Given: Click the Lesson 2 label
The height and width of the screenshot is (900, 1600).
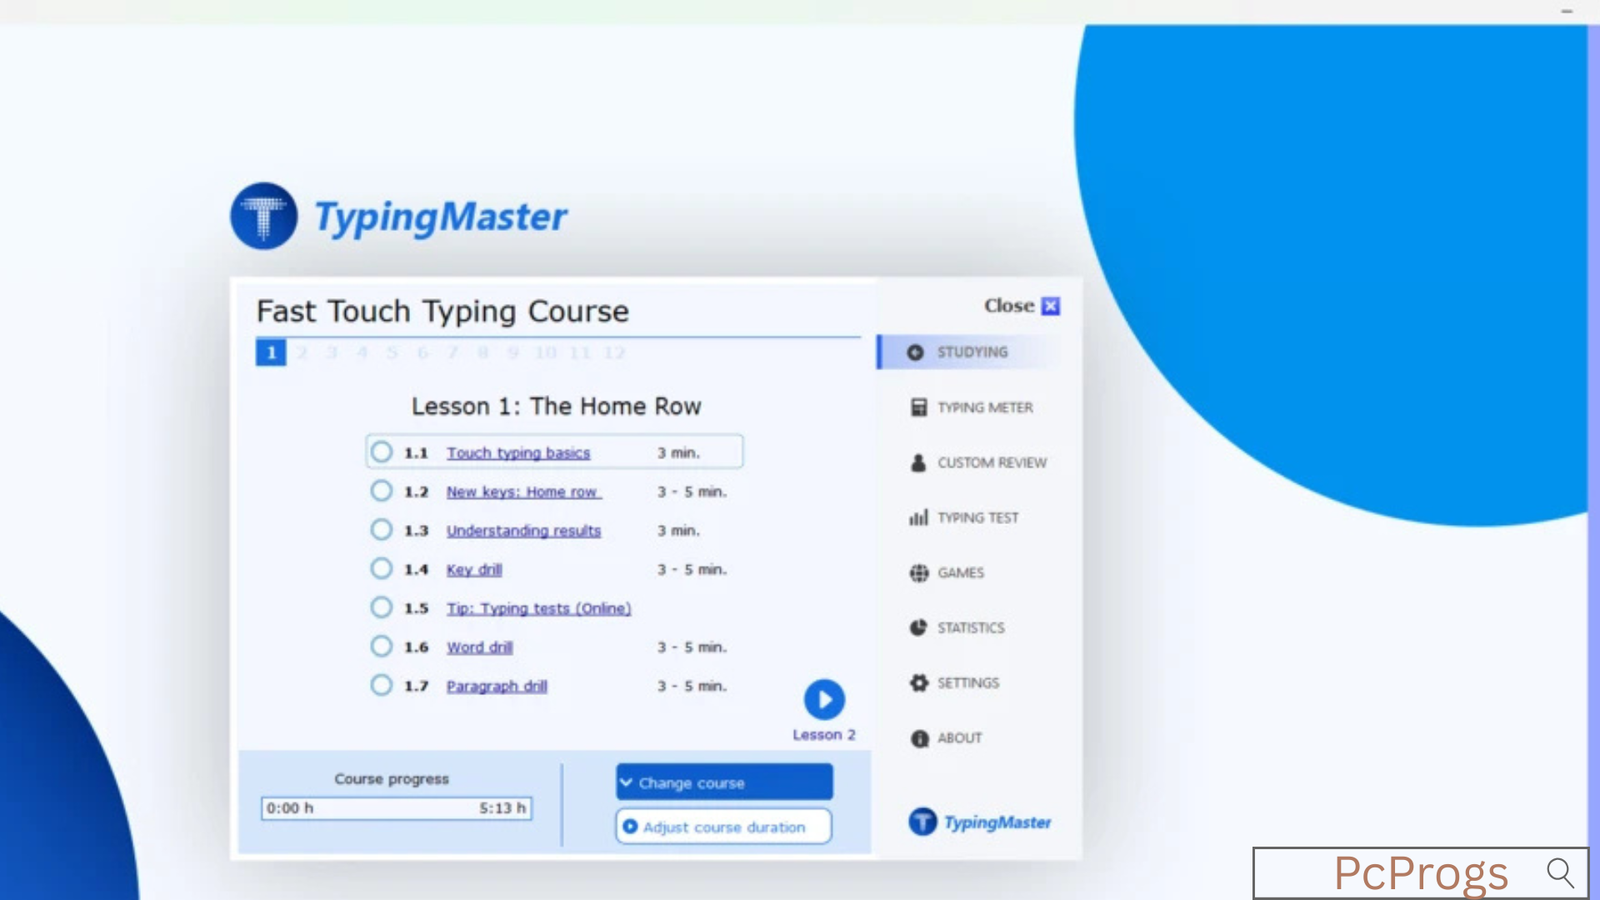Looking at the screenshot, I should (x=824, y=735).
